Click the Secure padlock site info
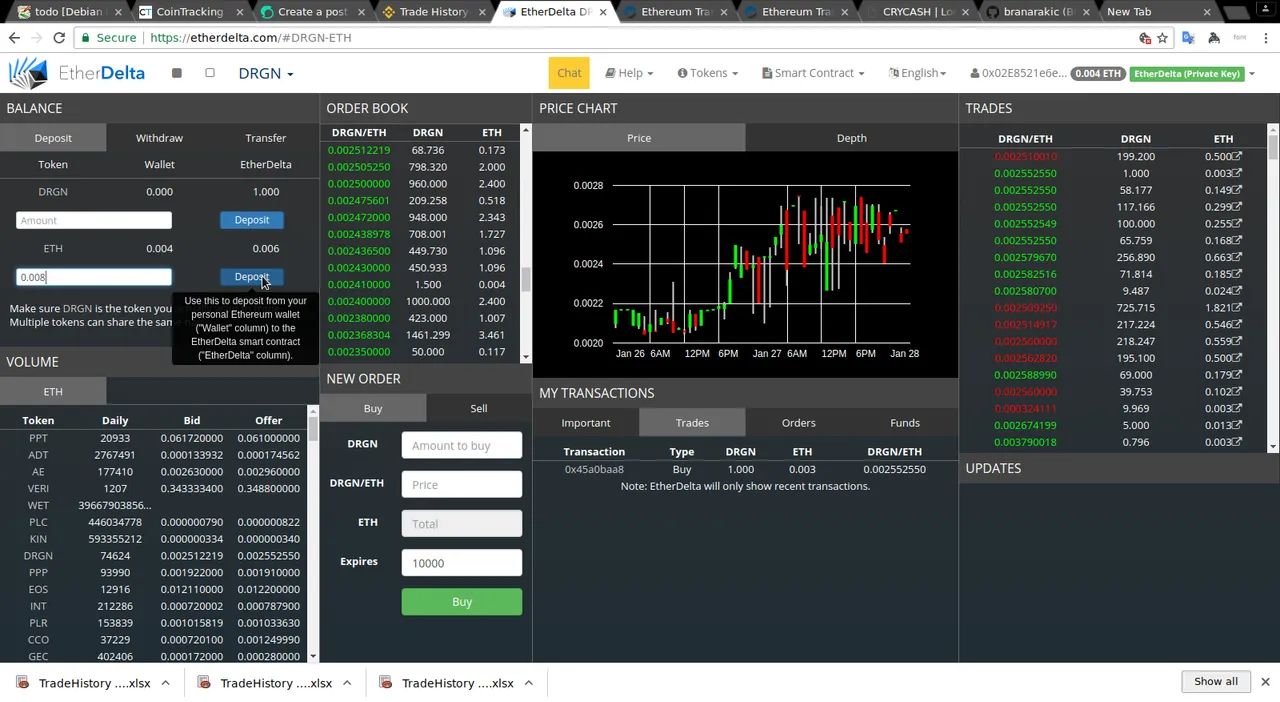1280x702 pixels. [x=109, y=38]
